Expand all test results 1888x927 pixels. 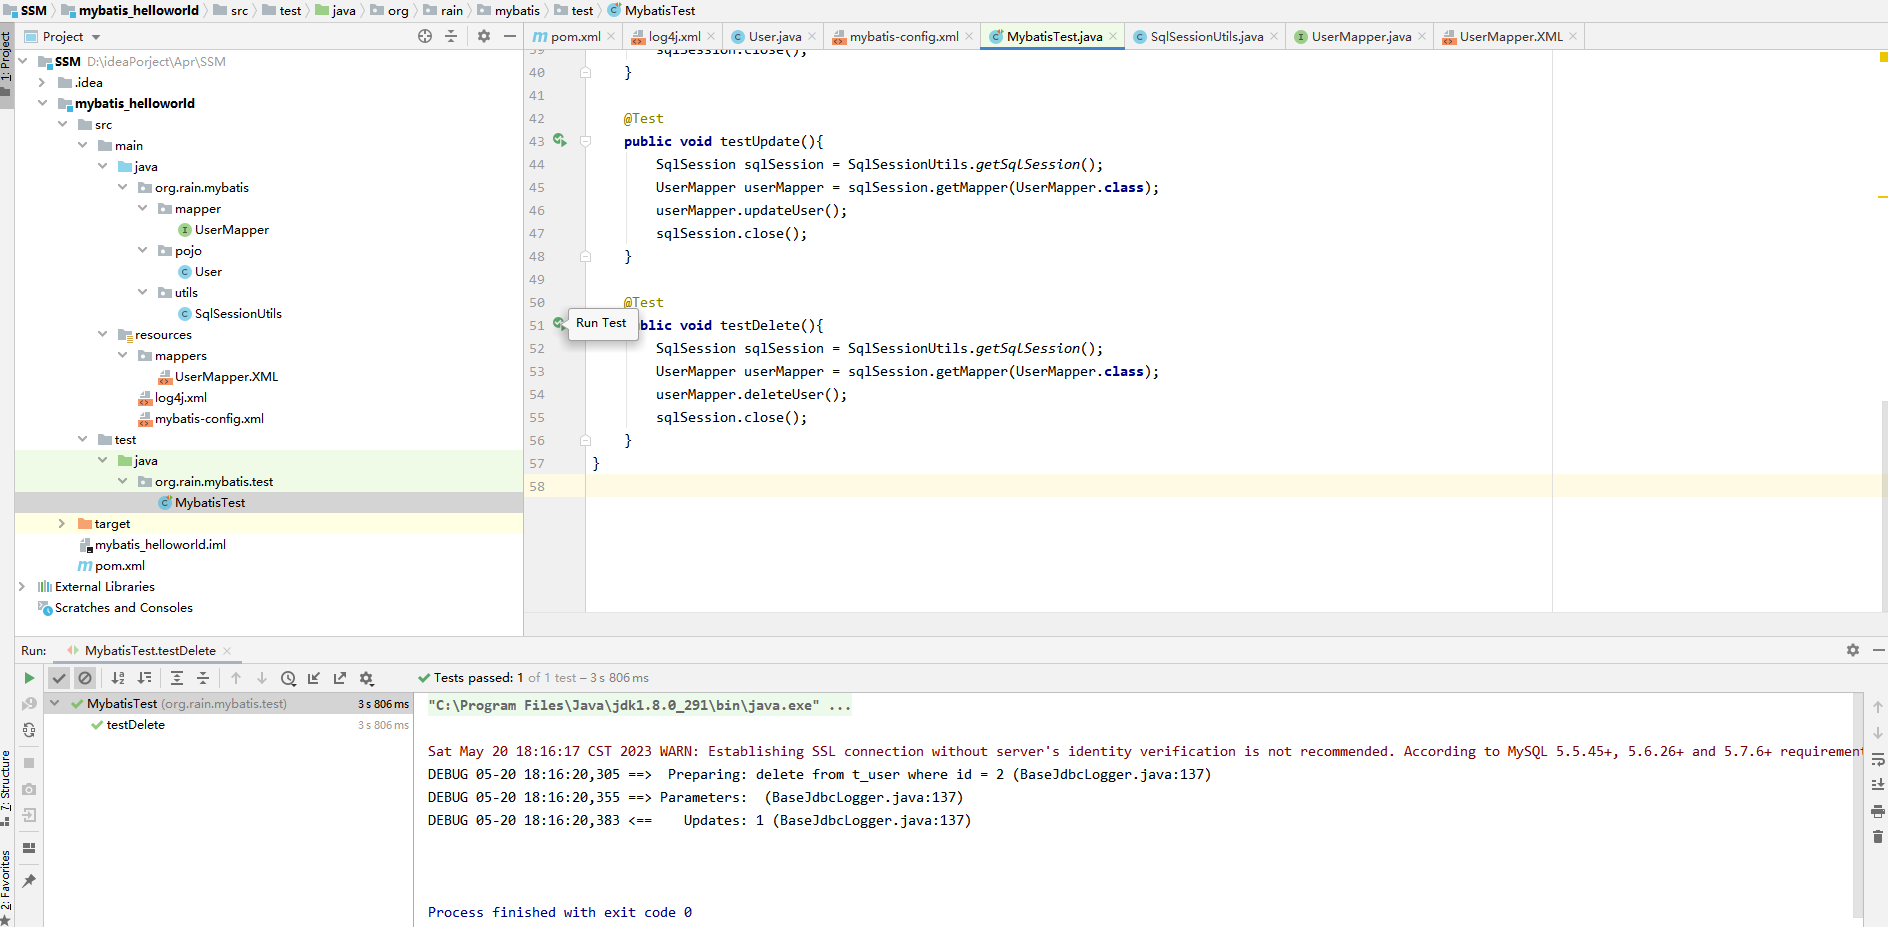pyautogui.click(x=177, y=678)
